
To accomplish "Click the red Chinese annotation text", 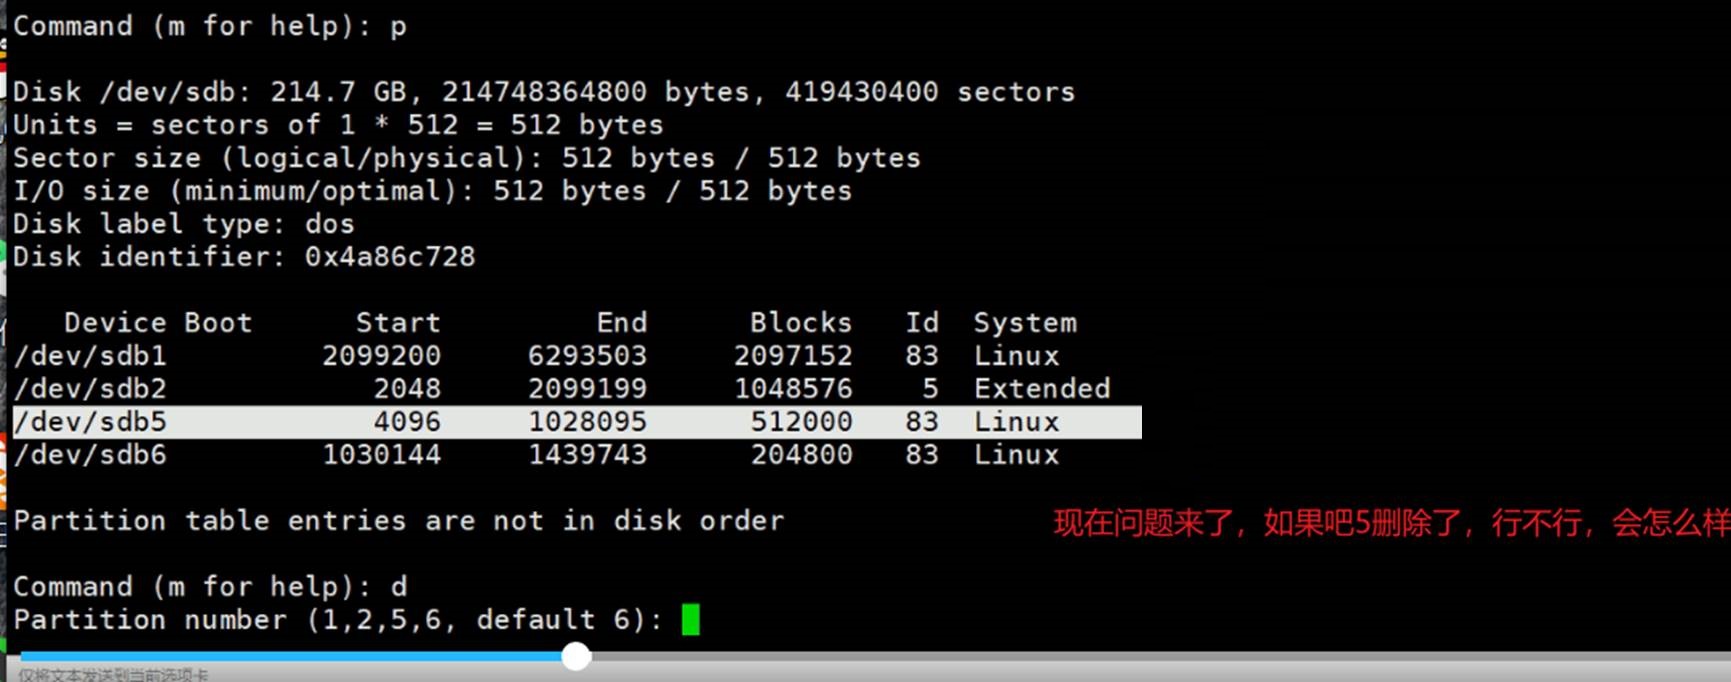I will tap(1390, 523).
